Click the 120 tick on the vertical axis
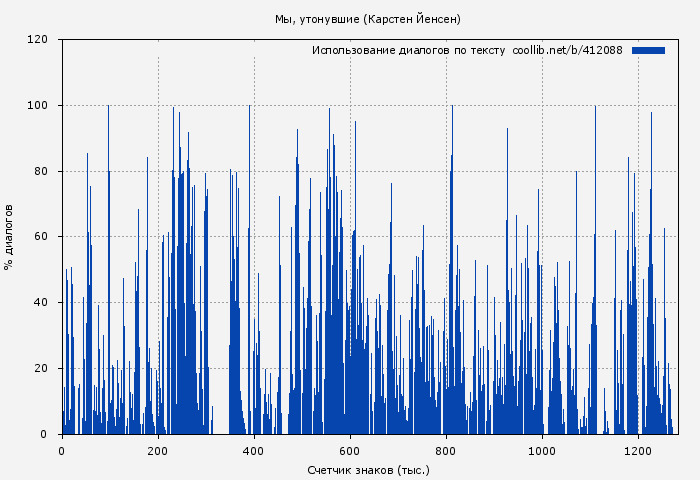 click(x=38, y=40)
